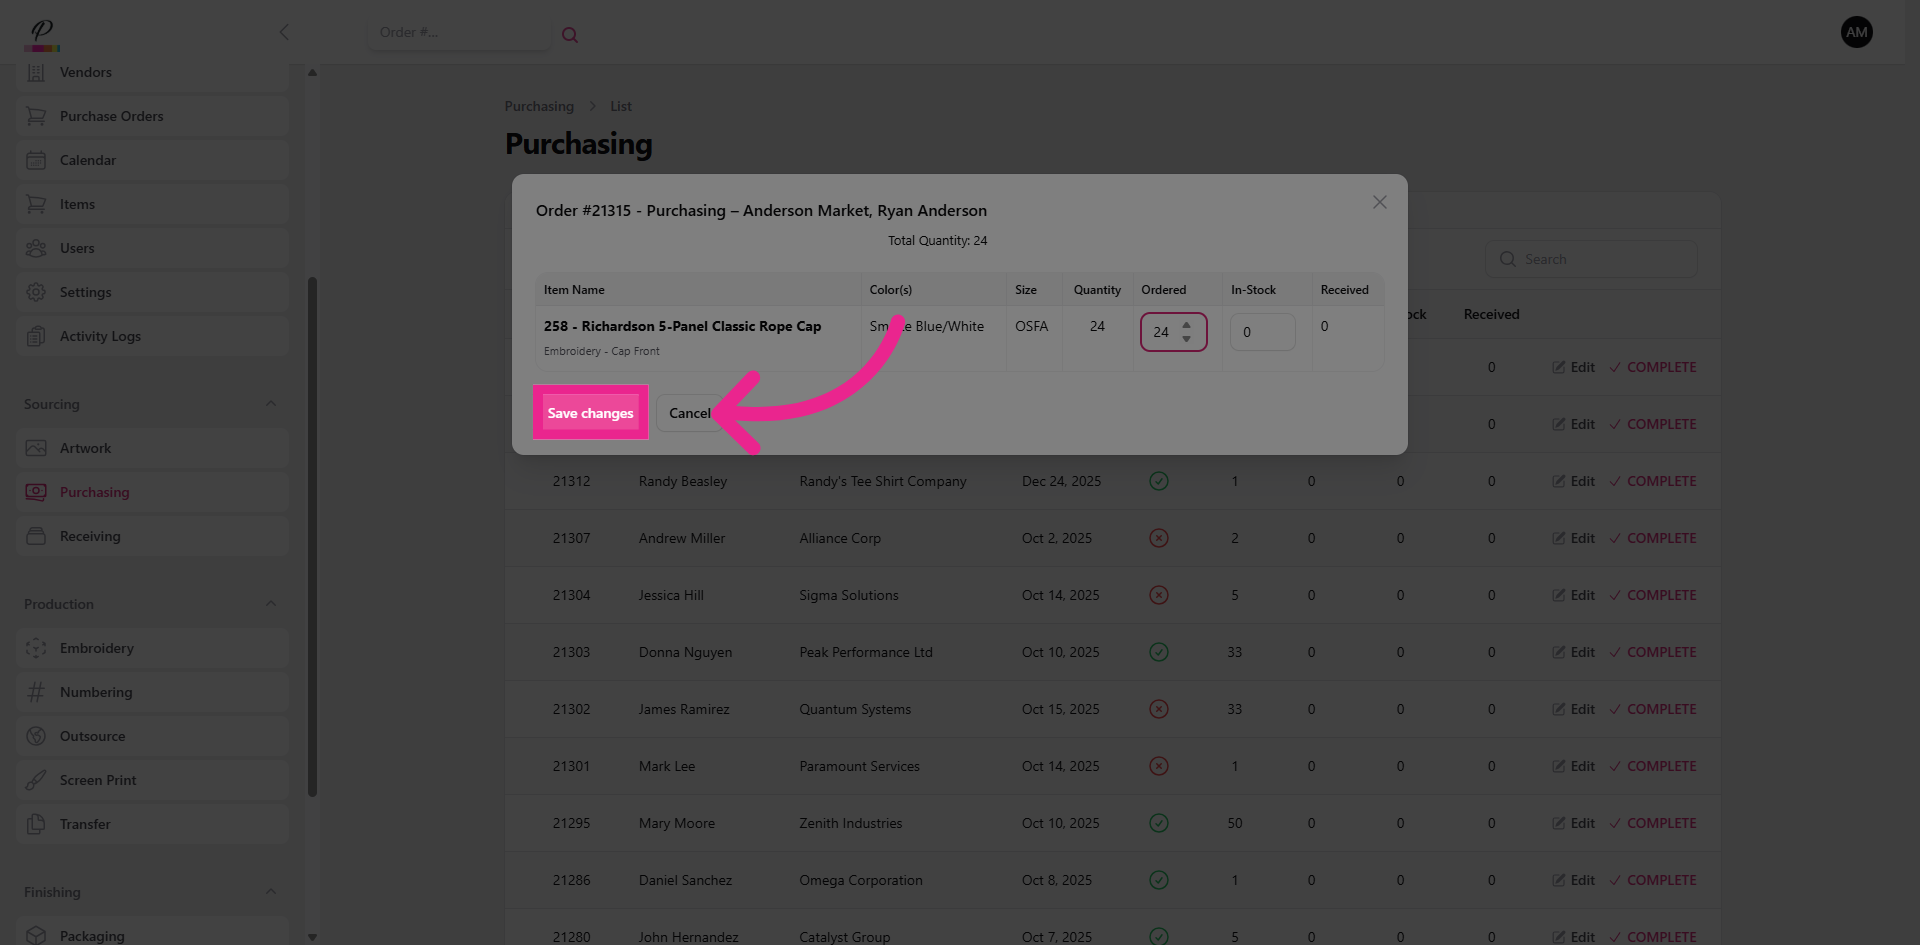Click the Screen Print icon in sidebar

click(36, 780)
